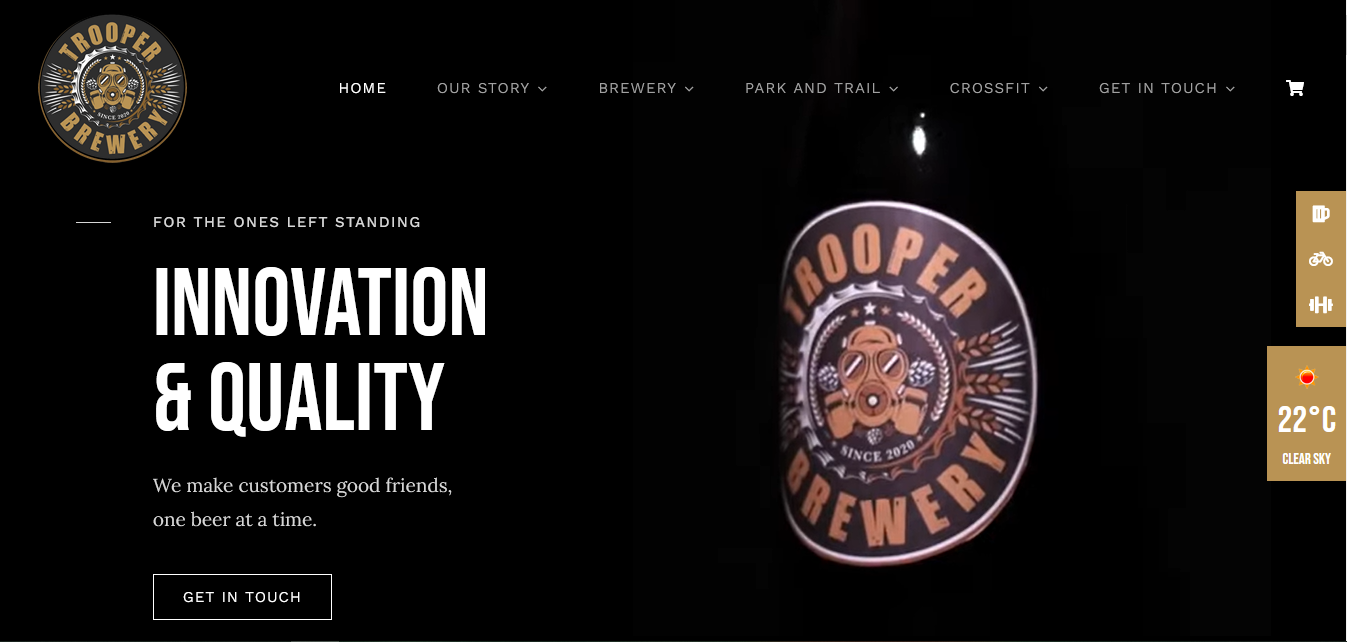Go to the Home menu item

pos(363,88)
